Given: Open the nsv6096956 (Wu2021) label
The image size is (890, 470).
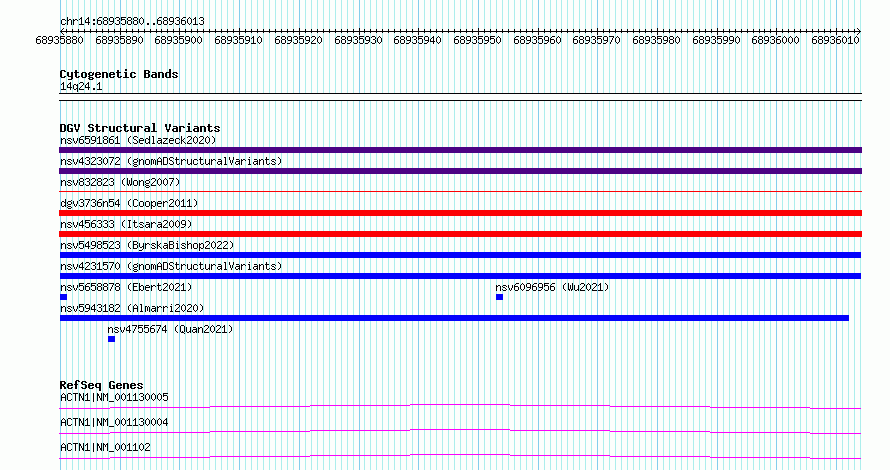Looking at the screenshot, I should point(552,287).
